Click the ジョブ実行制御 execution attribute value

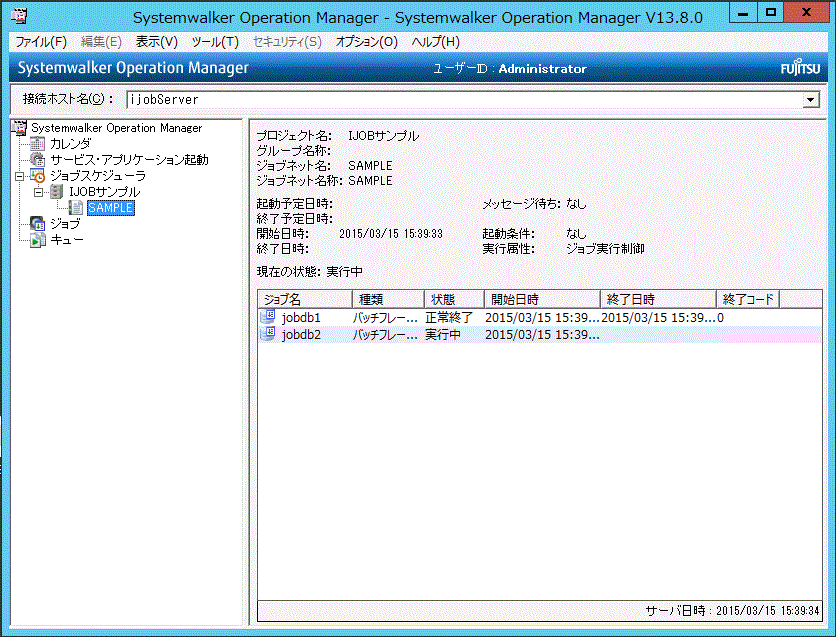[605, 248]
